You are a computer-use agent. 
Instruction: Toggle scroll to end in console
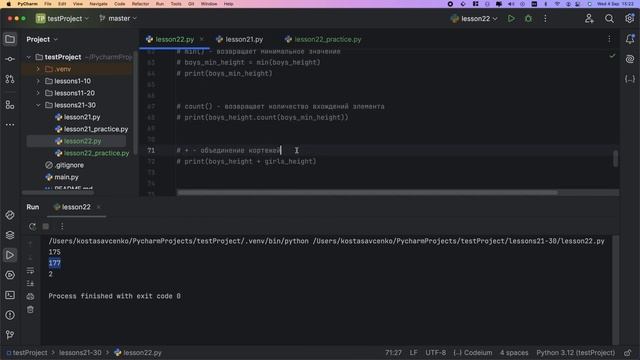tap(30, 283)
